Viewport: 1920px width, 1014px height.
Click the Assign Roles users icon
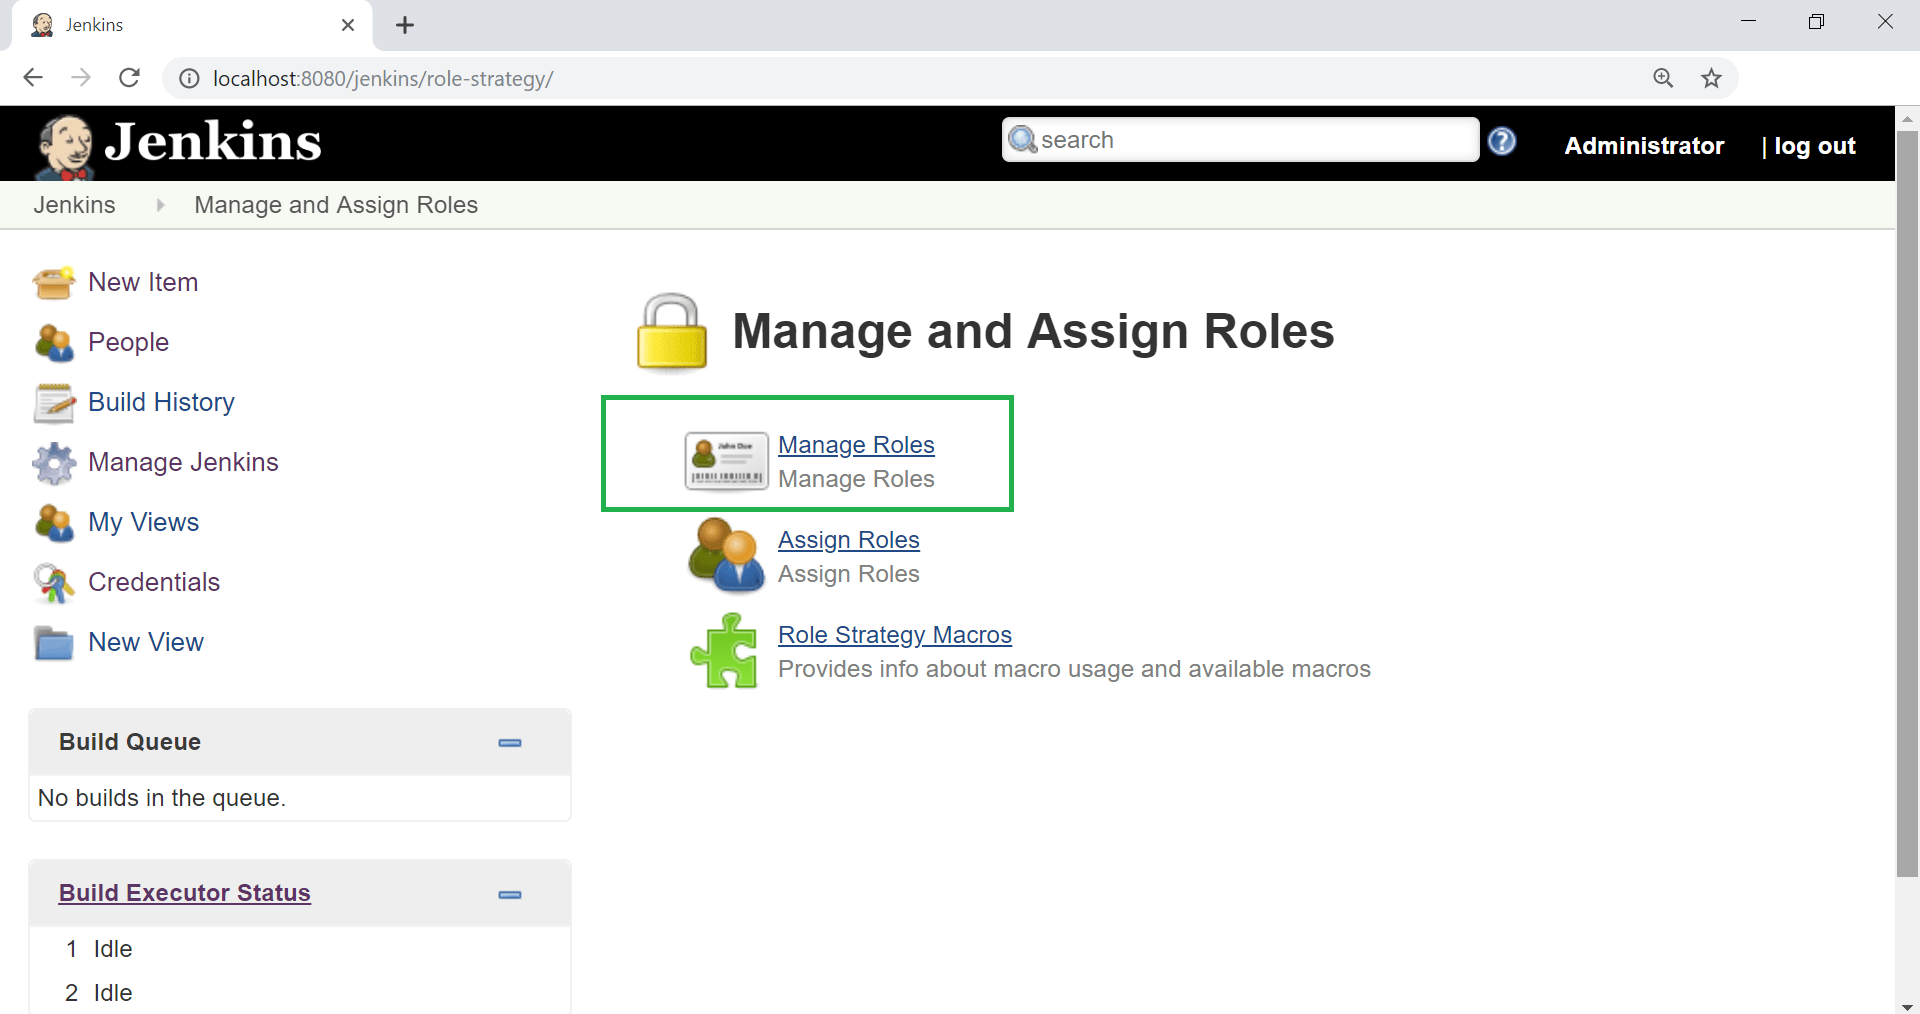(727, 555)
